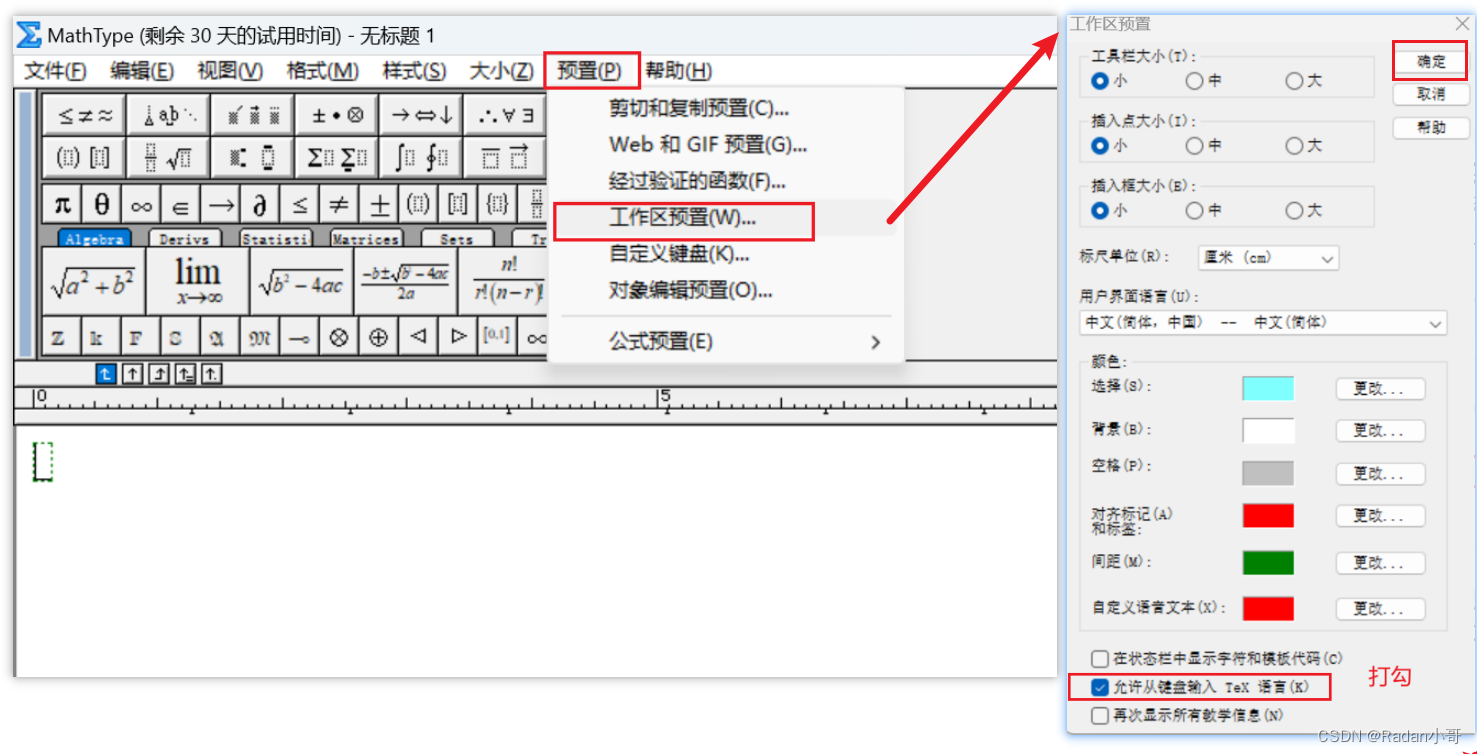The height and width of the screenshot is (754, 1477).
Task: Select the left-justified tab stop icon
Action: click(x=106, y=374)
